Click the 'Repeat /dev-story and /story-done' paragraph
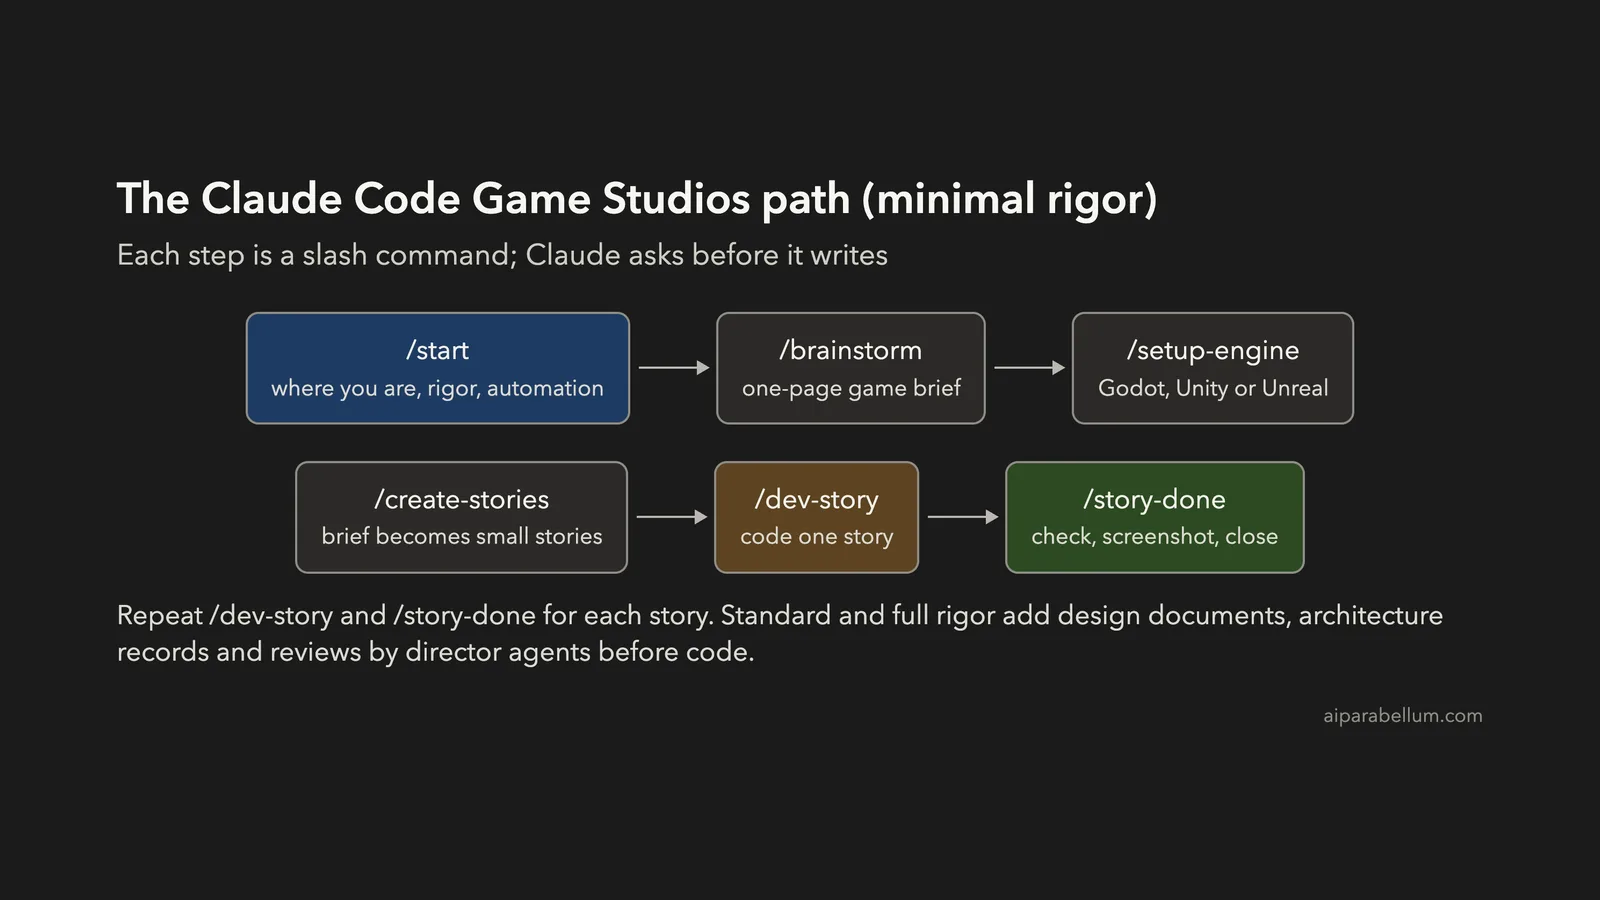Screen dimensions: 1600x900 coord(780,633)
